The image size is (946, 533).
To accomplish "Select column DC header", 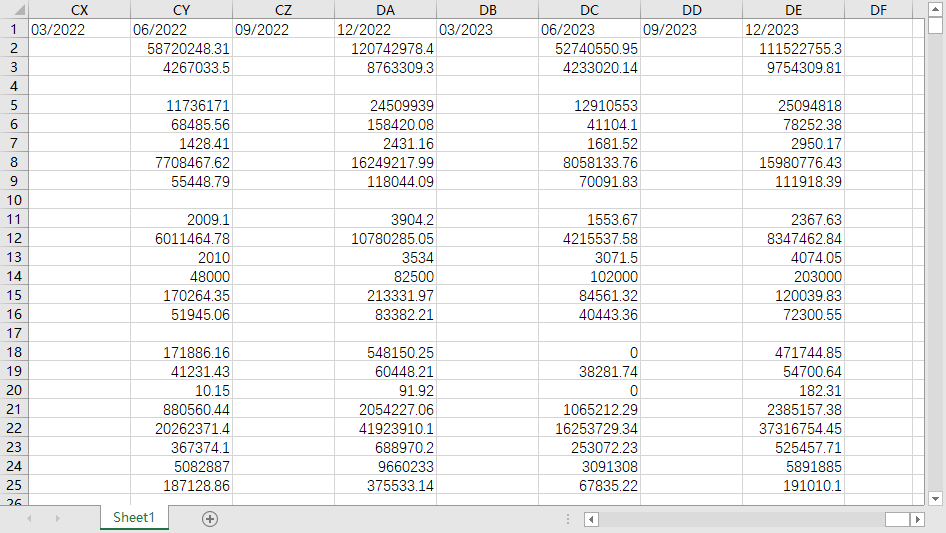I will pos(589,10).
